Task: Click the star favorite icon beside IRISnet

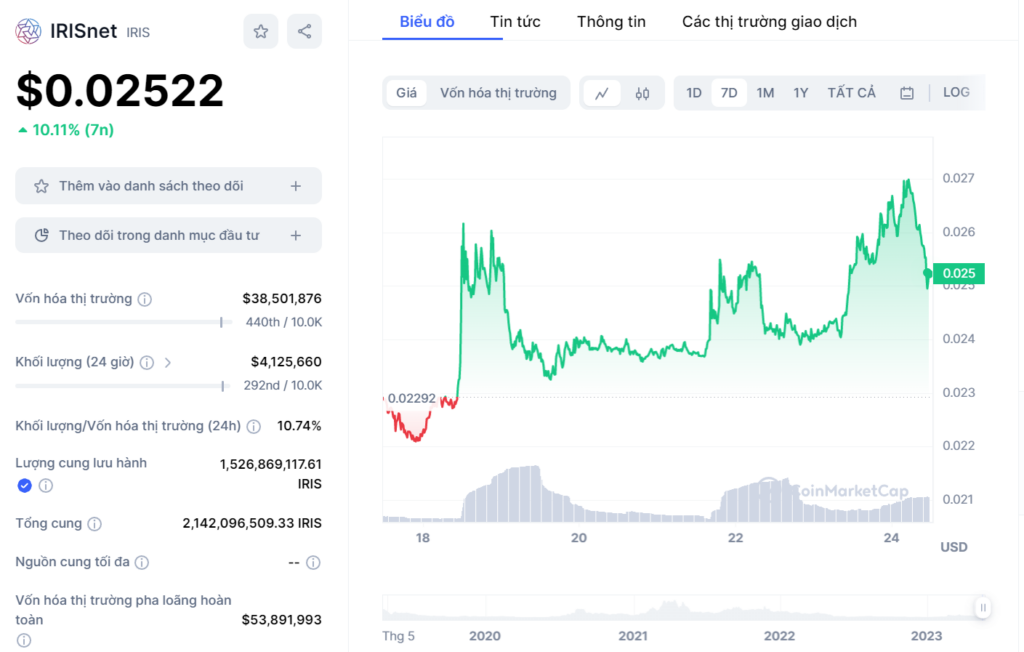Action: click(x=260, y=31)
